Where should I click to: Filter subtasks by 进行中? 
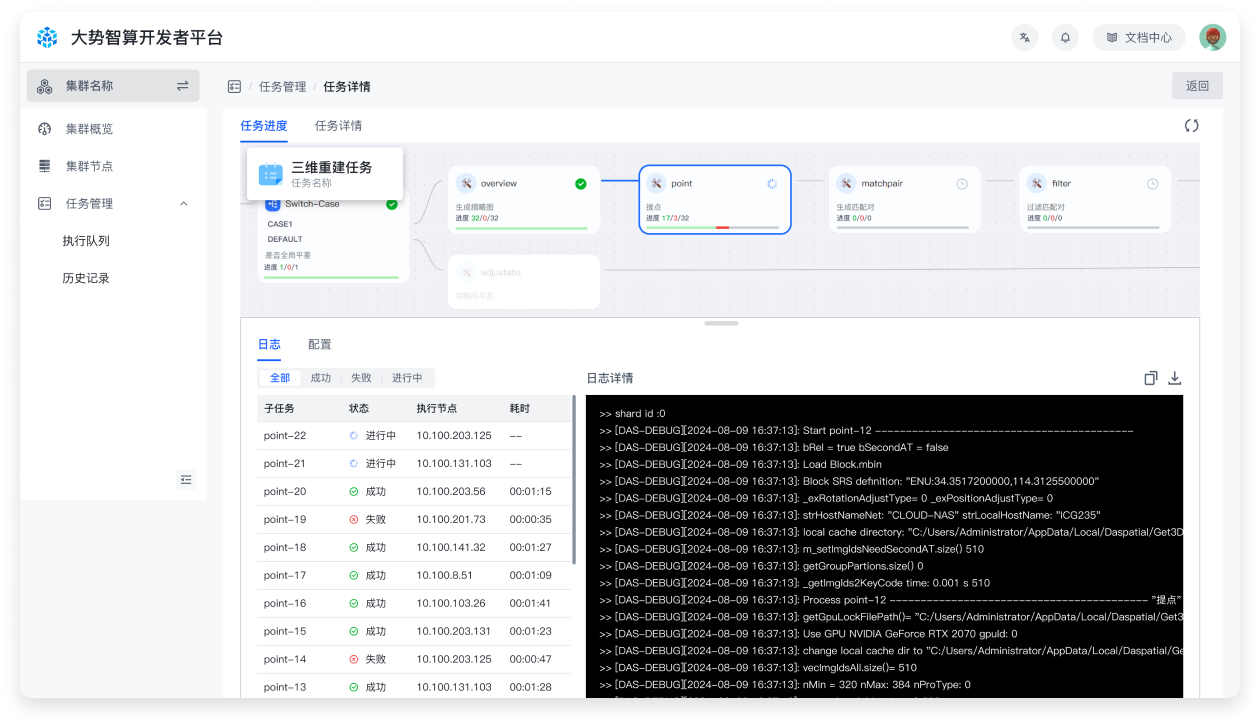(x=407, y=379)
